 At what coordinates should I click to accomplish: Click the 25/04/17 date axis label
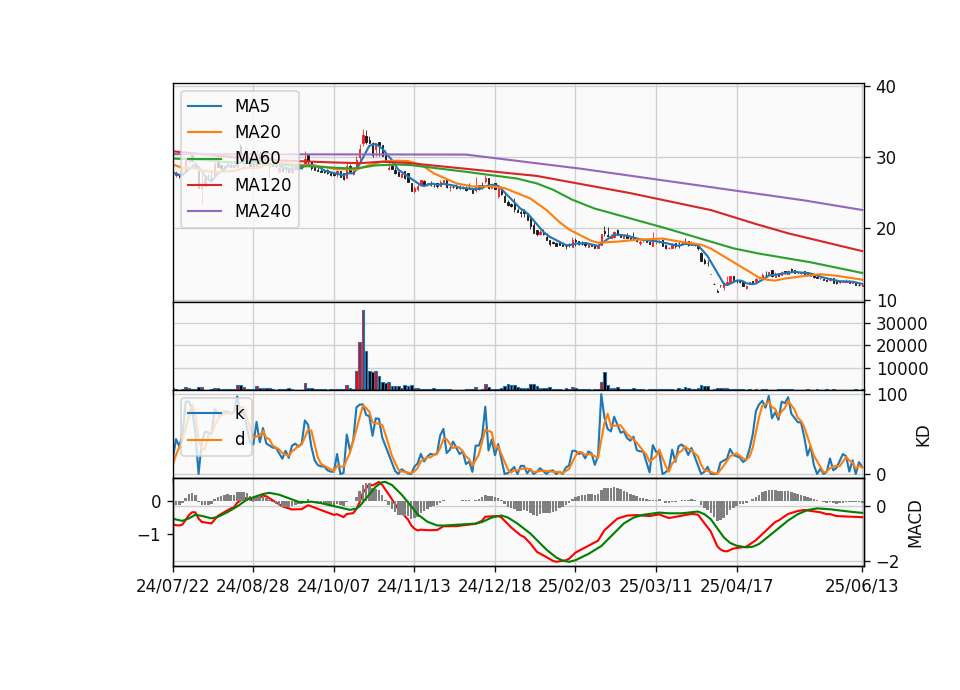737,586
